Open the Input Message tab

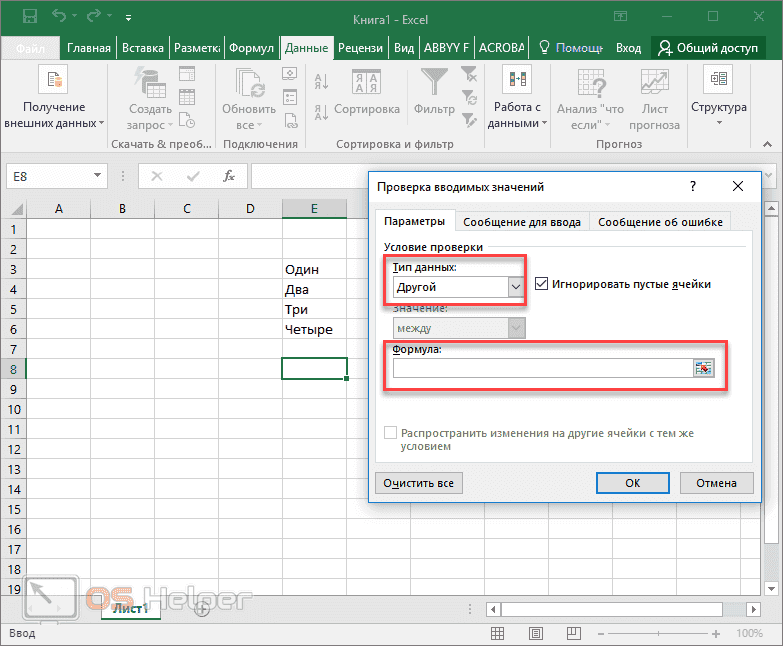(x=522, y=222)
